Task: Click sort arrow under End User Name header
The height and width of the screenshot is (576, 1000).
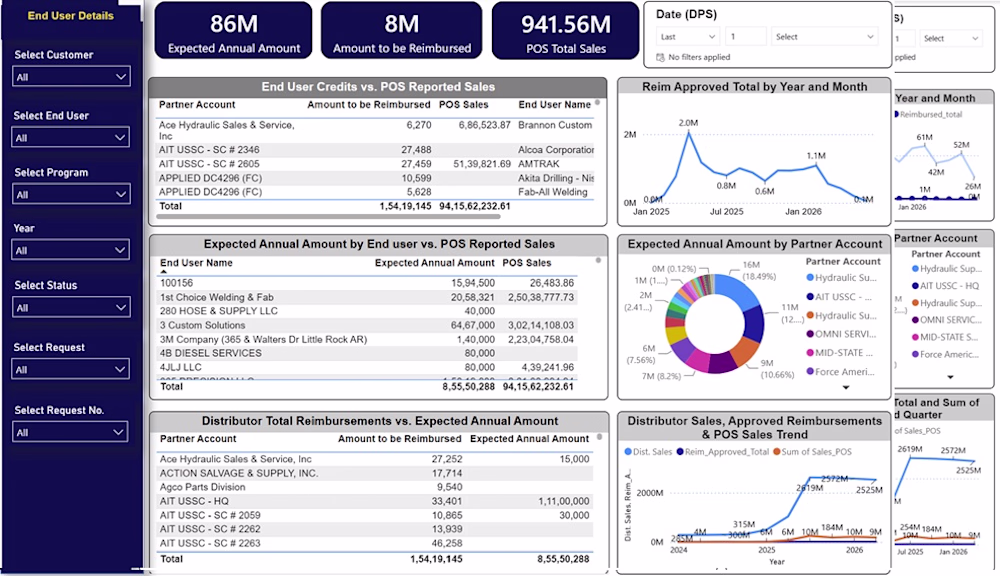Action: 164,272
